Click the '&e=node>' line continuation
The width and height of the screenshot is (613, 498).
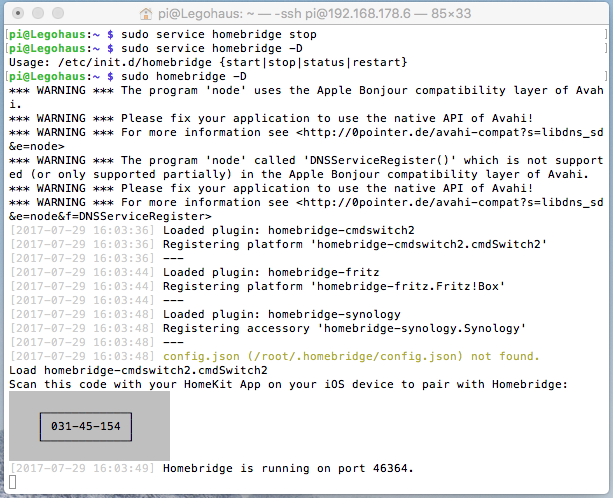click(x=37, y=147)
